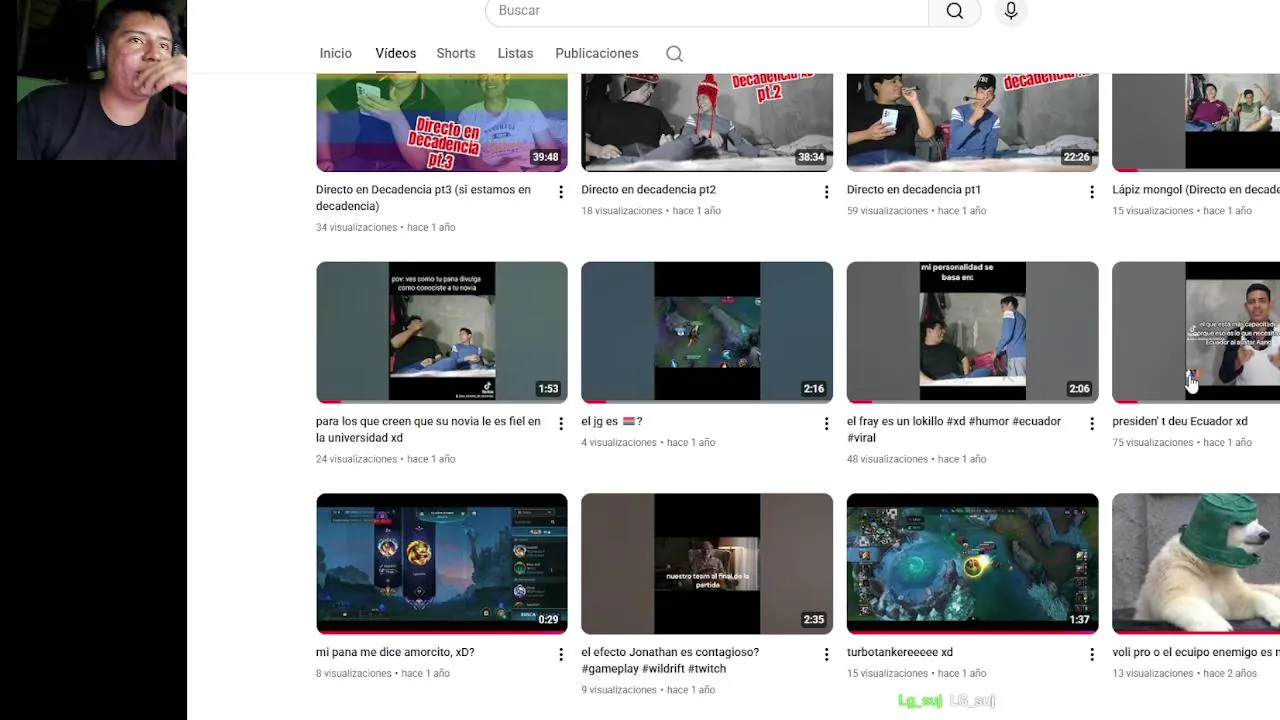The width and height of the screenshot is (1280, 720).
Task: Click '48 visualizaciones • hace 1 año' text
Action: 916,459
